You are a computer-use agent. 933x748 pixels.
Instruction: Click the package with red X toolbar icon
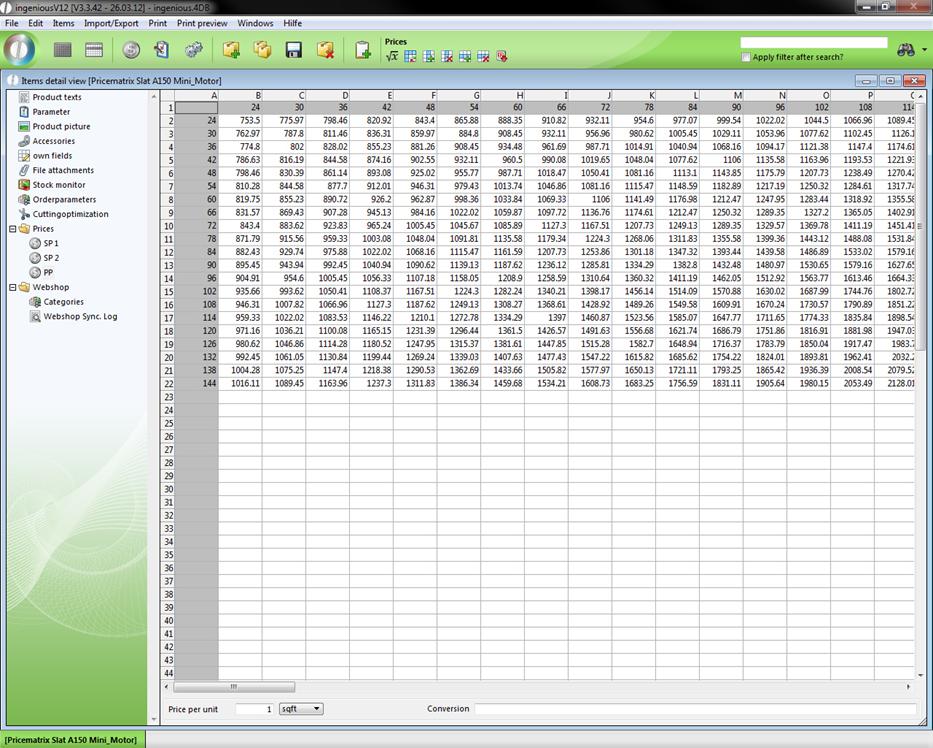point(325,49)
